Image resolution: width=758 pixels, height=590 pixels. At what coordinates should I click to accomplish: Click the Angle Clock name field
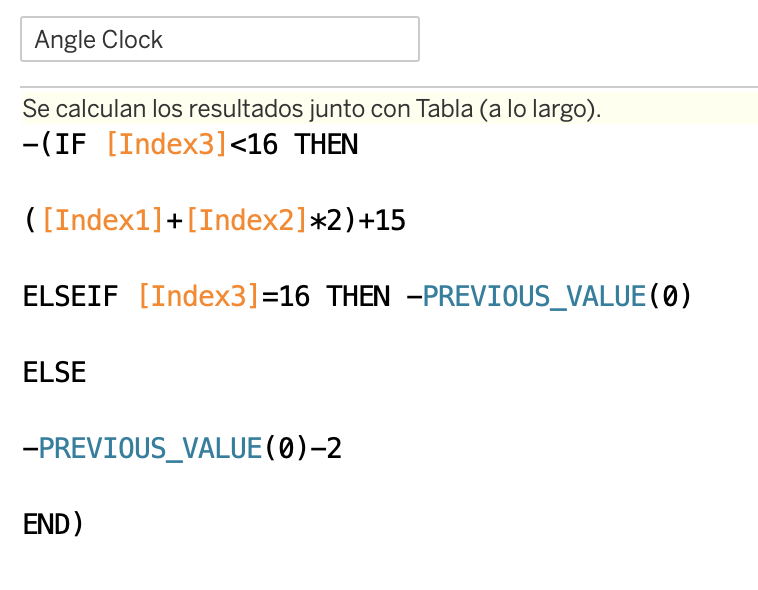[220, 39]
